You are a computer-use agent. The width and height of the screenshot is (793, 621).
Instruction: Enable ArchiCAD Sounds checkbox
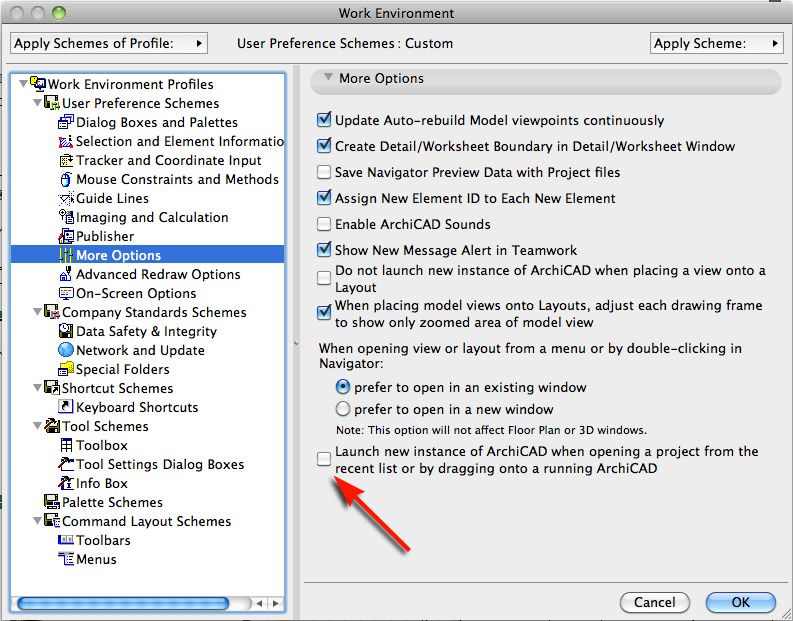[x=324, y=224]
